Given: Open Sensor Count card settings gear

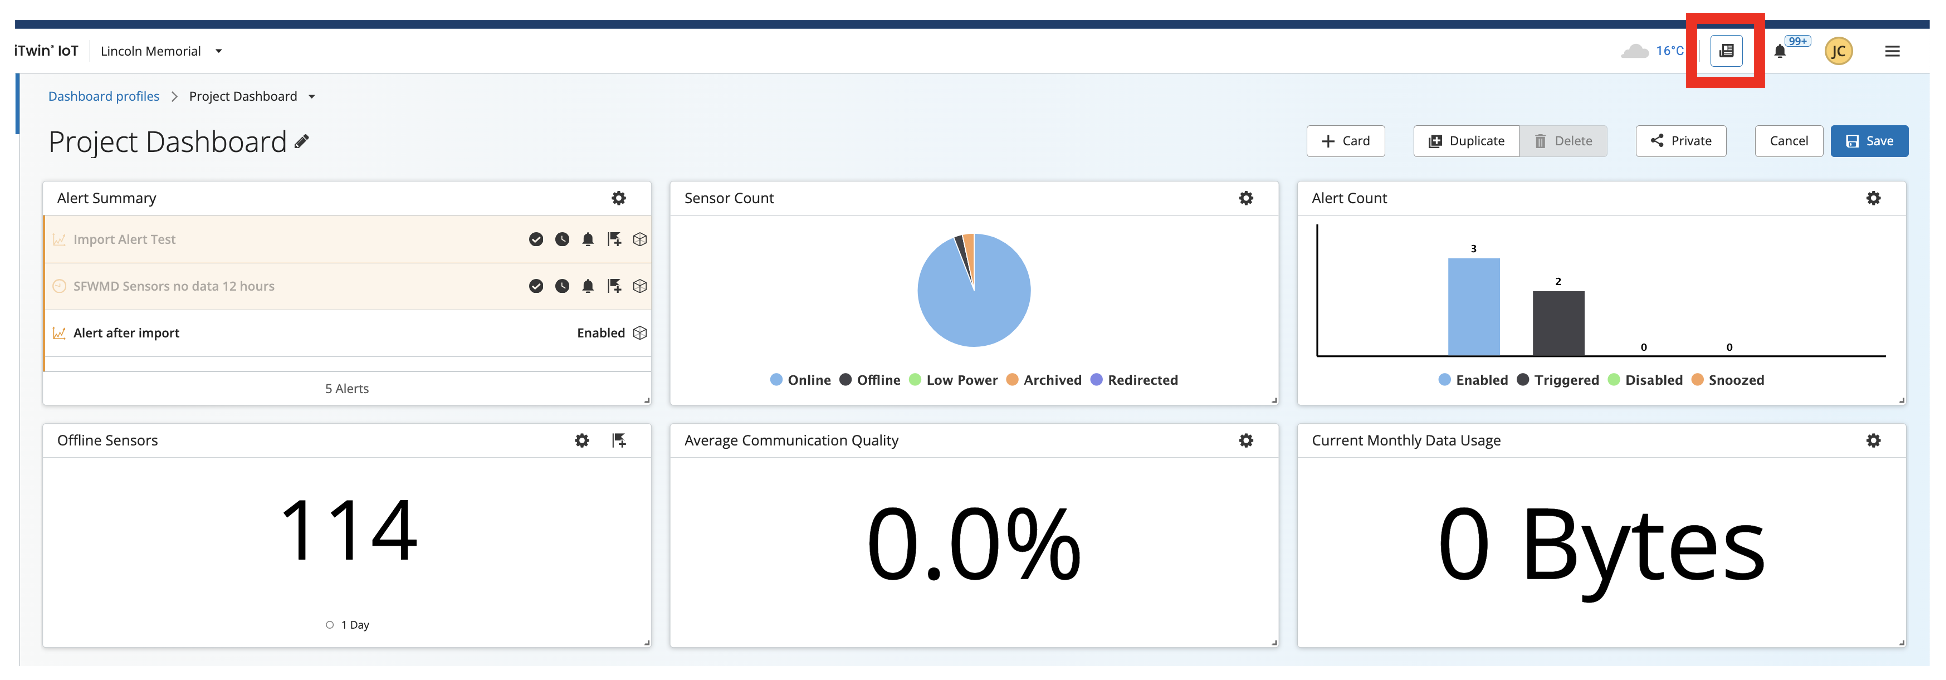Looking at the screenshot, I should [1246, 198].
